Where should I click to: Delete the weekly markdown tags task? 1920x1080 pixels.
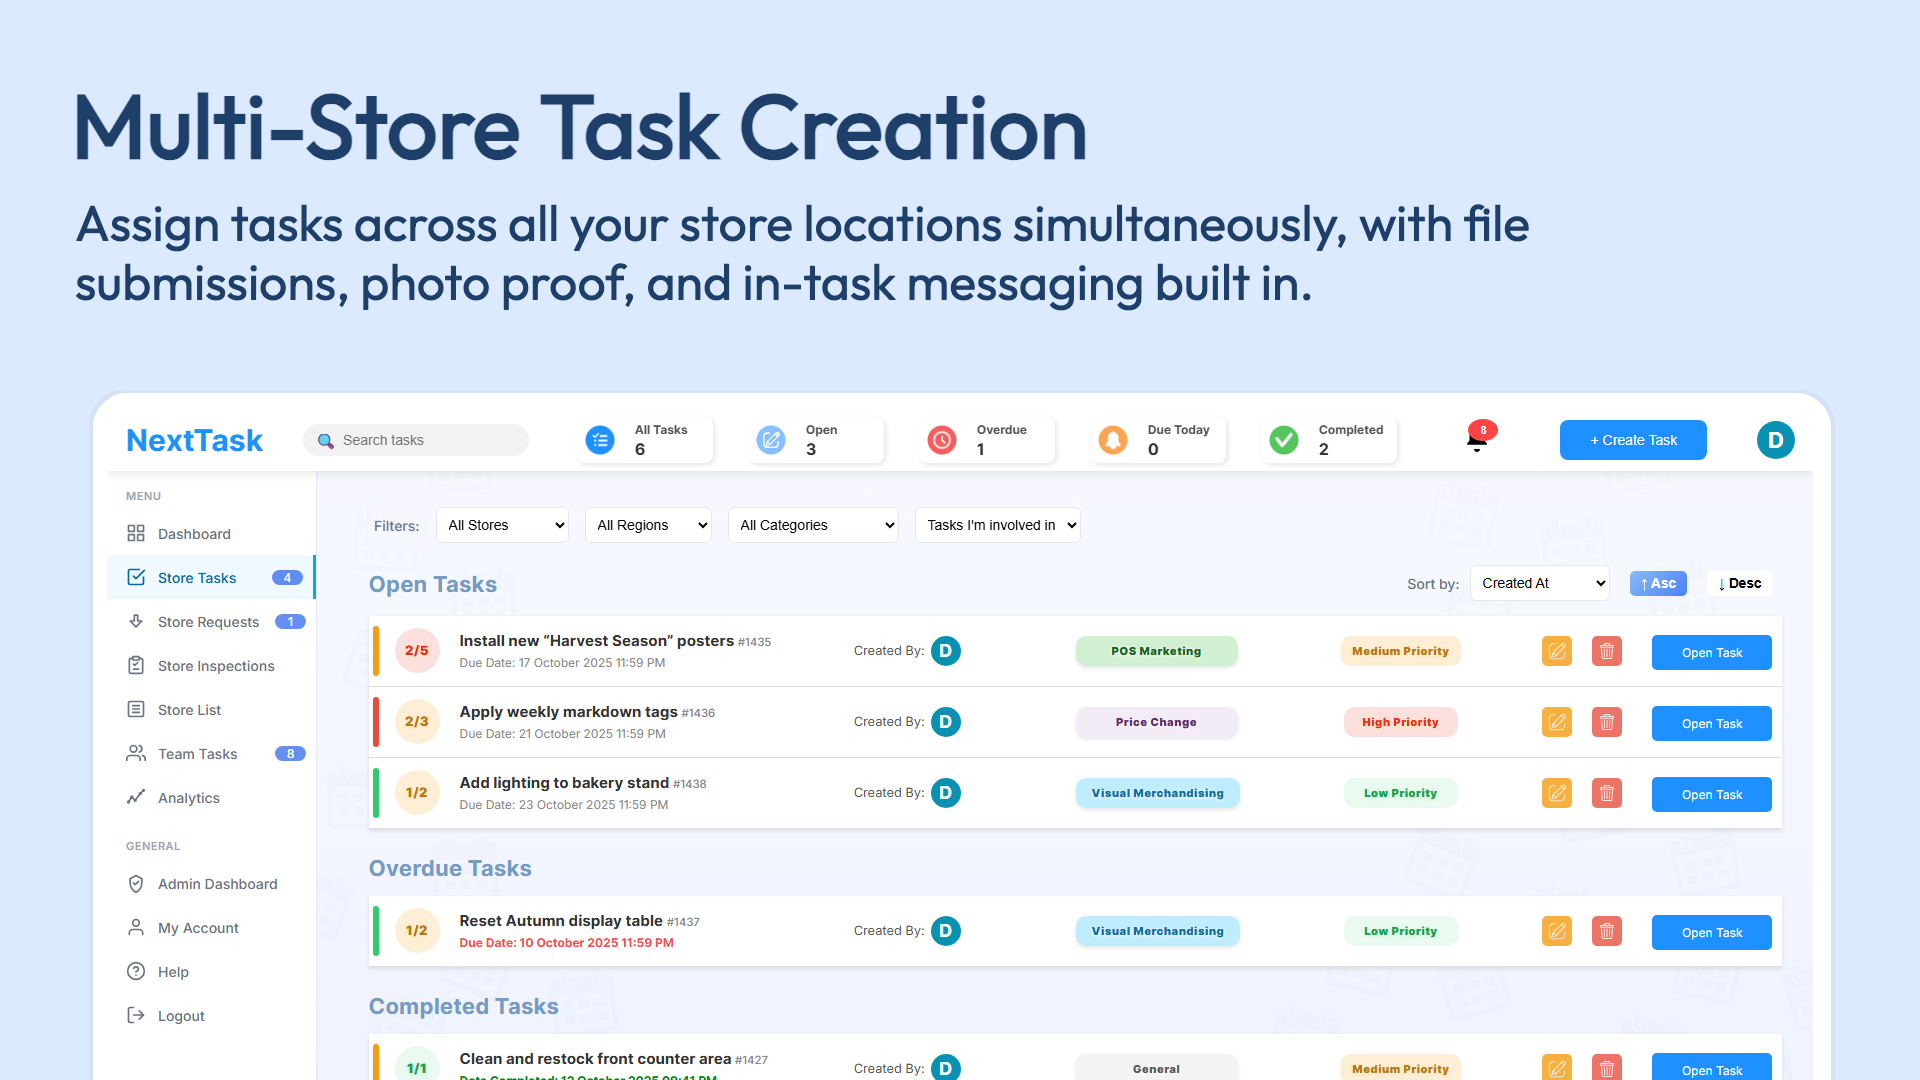(1607, 722)
